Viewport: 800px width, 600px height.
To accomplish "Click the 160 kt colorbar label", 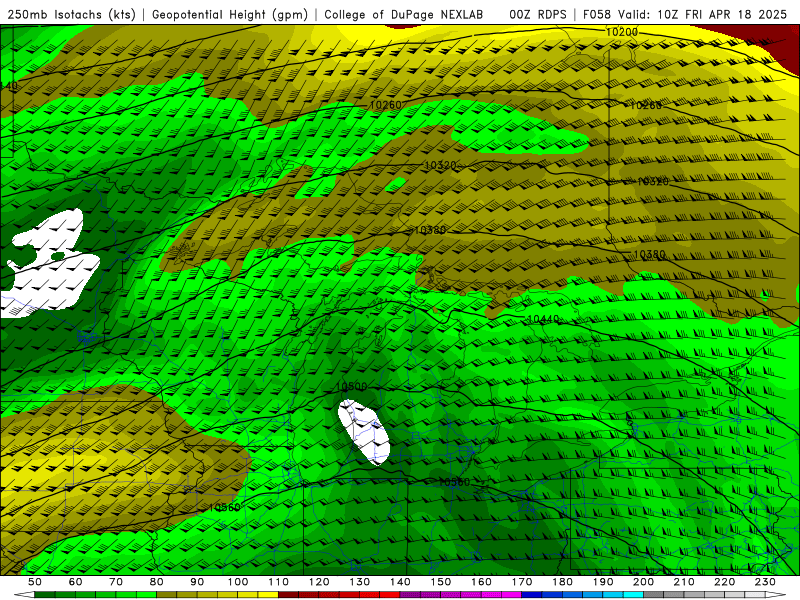I will [481, 582].
